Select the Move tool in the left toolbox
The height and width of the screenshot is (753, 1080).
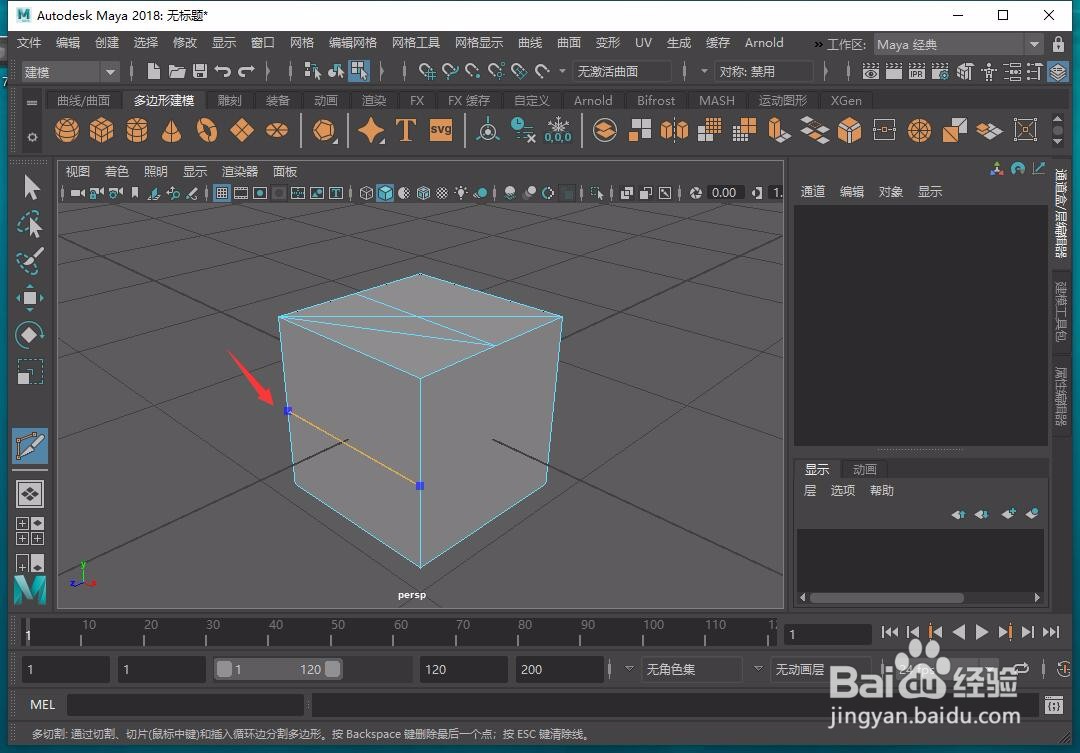tap(30, 298)
